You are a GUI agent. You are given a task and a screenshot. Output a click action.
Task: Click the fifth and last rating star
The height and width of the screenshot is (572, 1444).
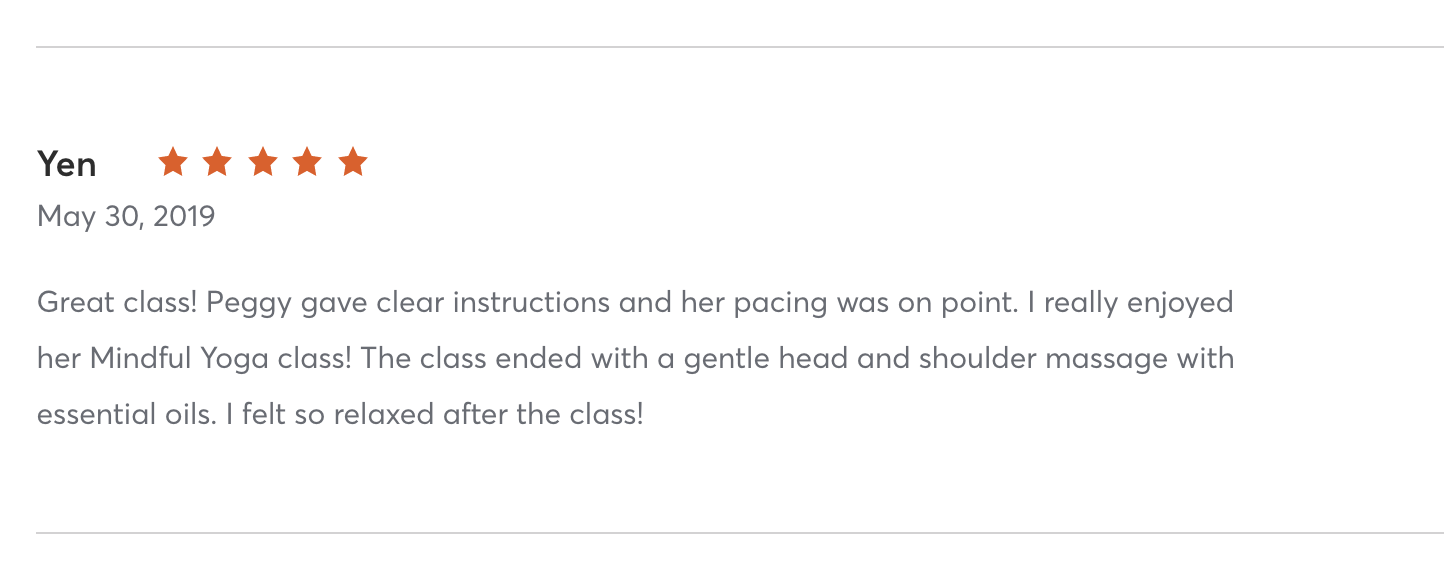tap(352, 161)
